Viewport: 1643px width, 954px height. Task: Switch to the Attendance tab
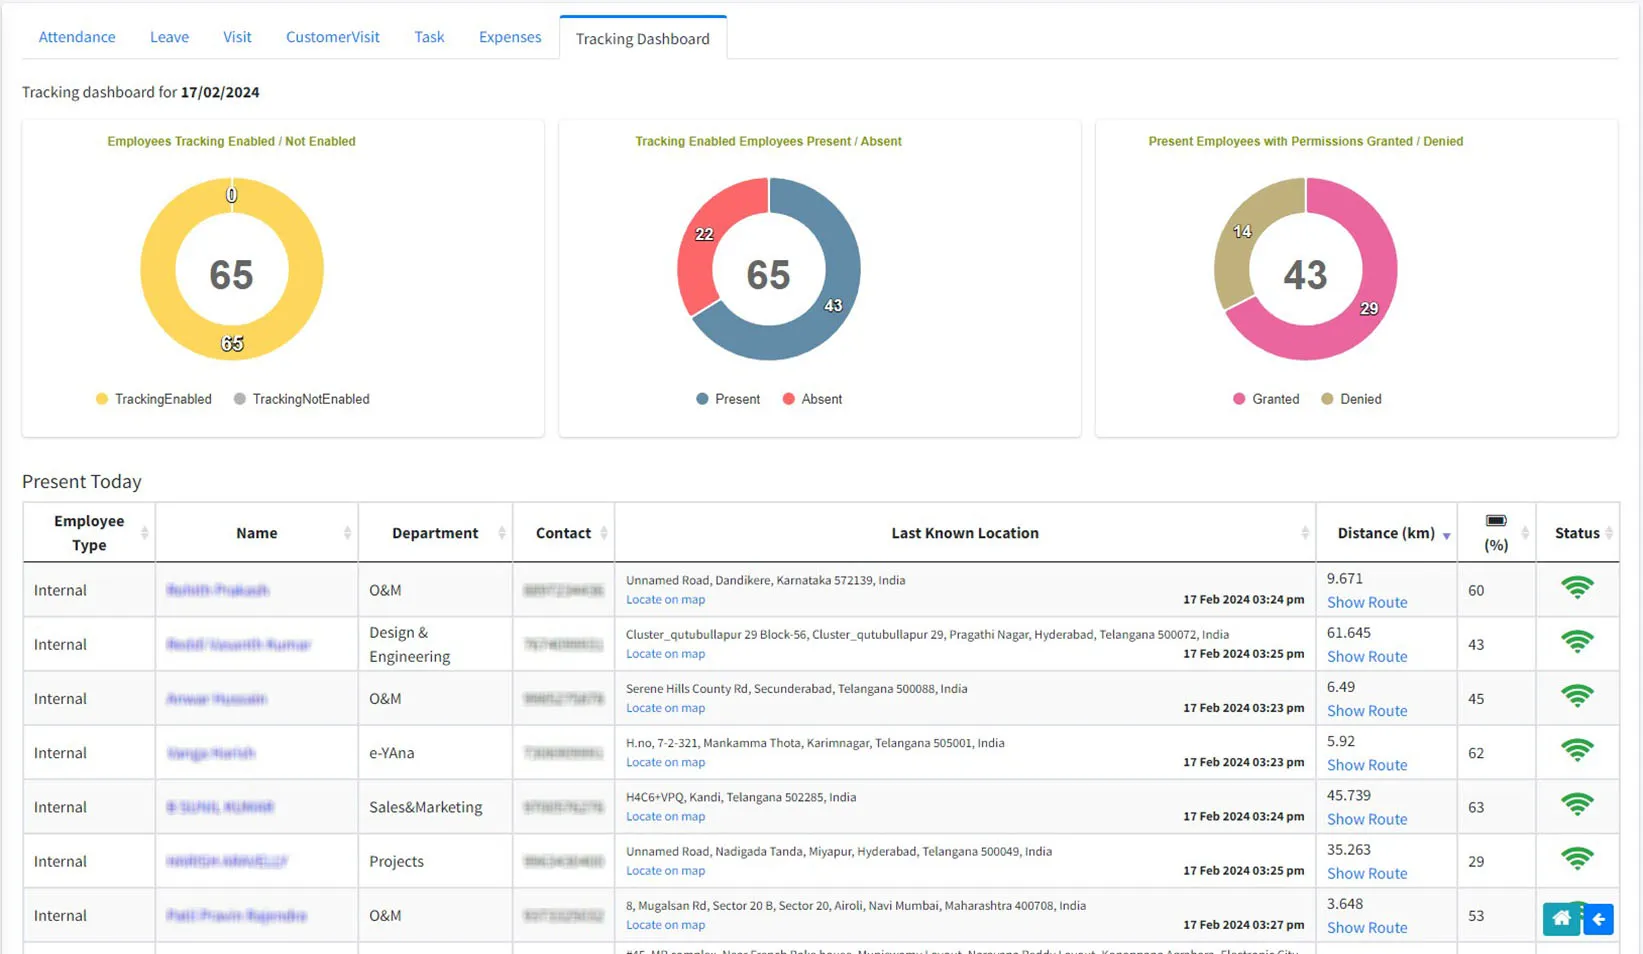(76, 36)
